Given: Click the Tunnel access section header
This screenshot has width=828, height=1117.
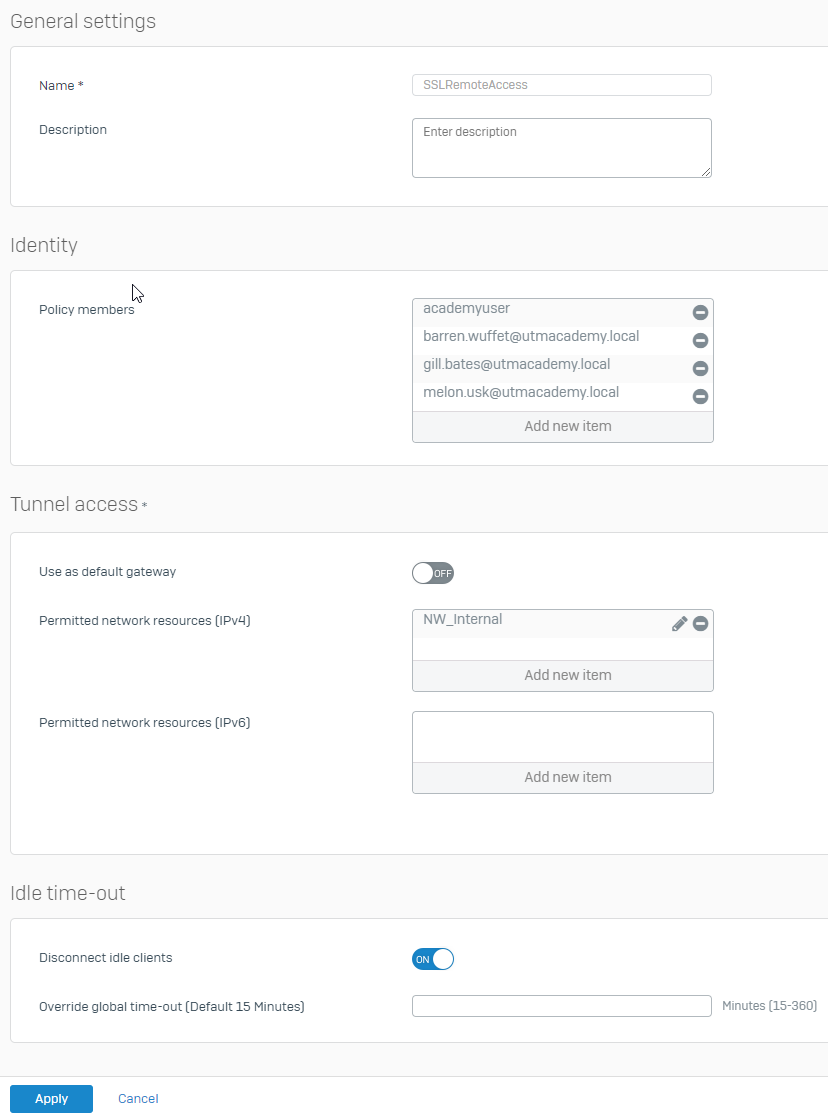Looking at the screenshot, I should click(73, 504).
